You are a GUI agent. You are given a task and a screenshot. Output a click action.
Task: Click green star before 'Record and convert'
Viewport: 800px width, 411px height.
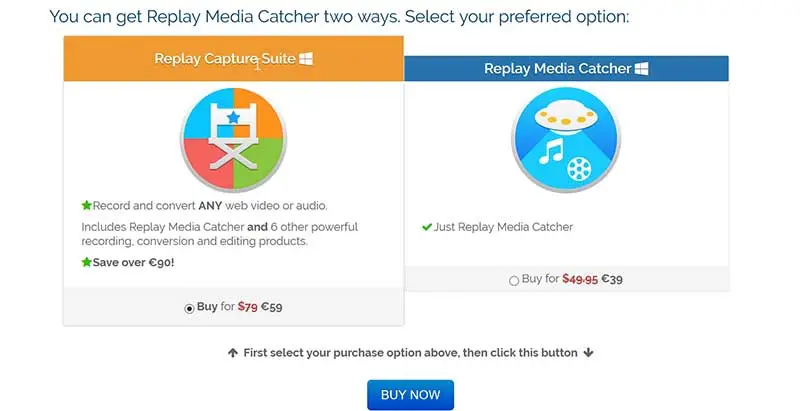coord(86,205)
